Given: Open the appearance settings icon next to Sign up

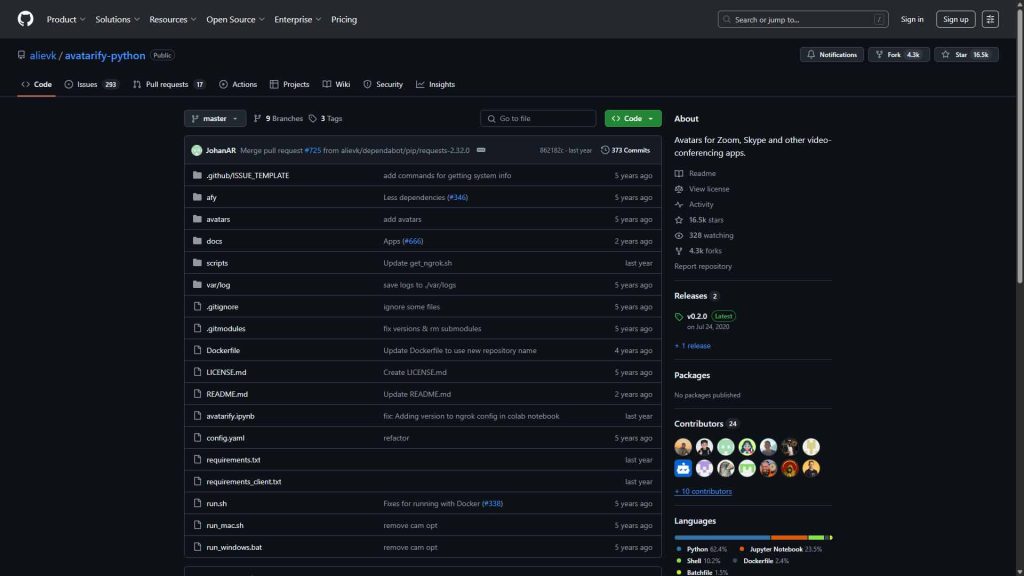Looking at the screenshot, I should click(990, 20).
